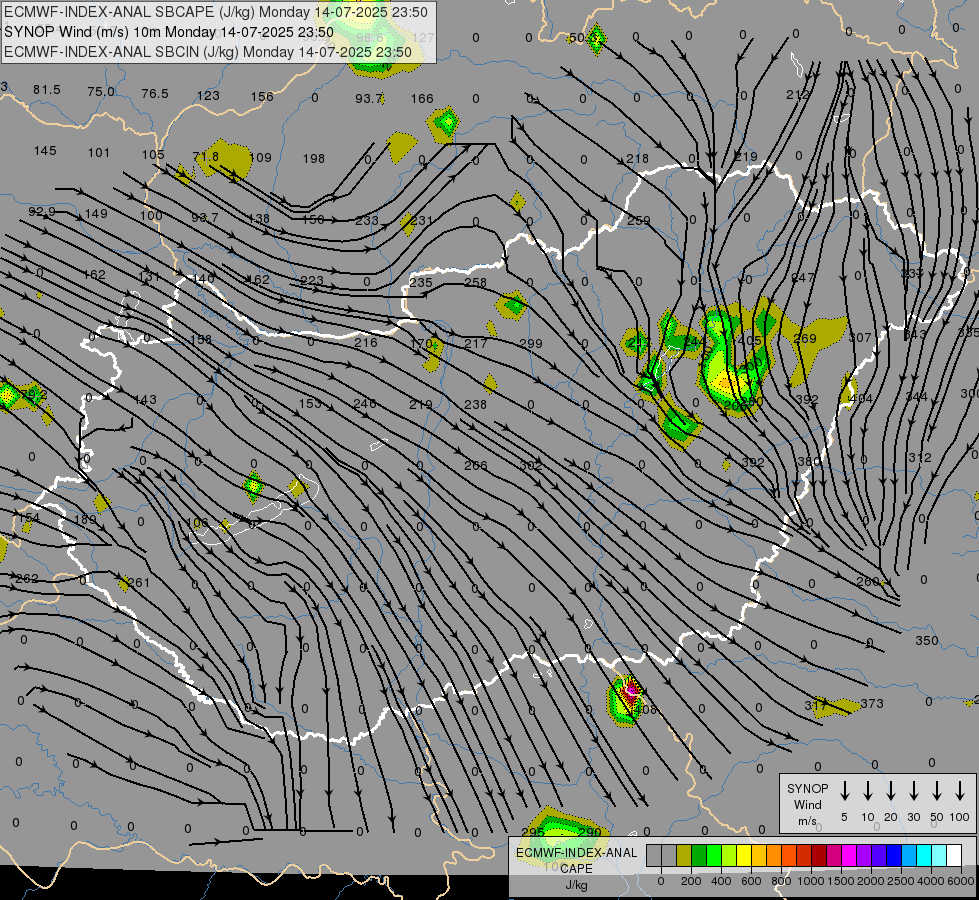Click the CAPE J/kg legend label
The width and height of the screenshot is (979, 900).
(x=576, y=876)
